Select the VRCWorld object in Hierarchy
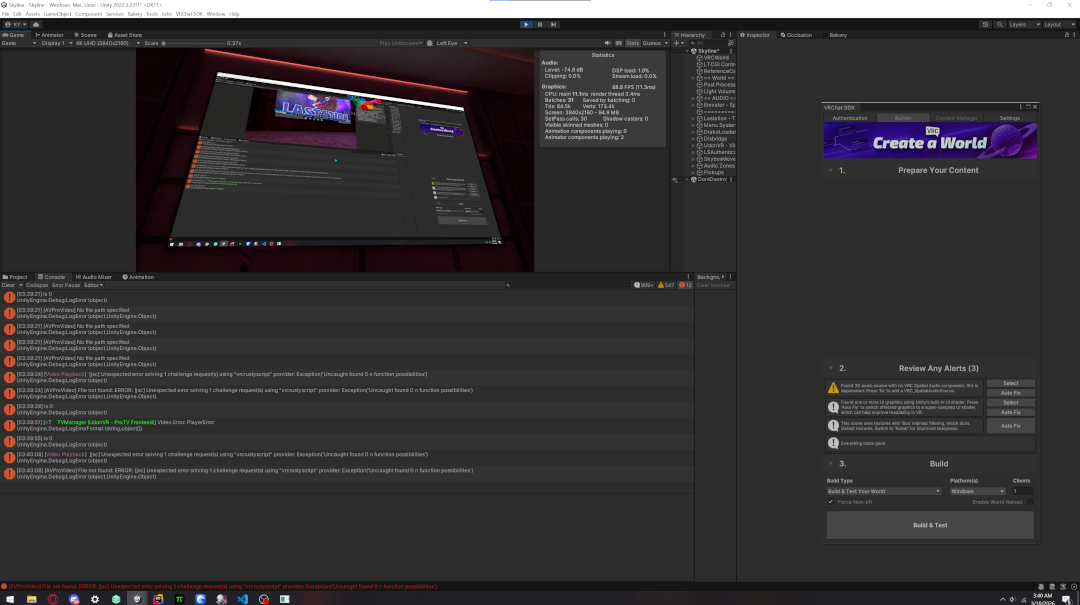Image resolution: width=1080 pixels, height=605 pixels. tap(715, 58)
